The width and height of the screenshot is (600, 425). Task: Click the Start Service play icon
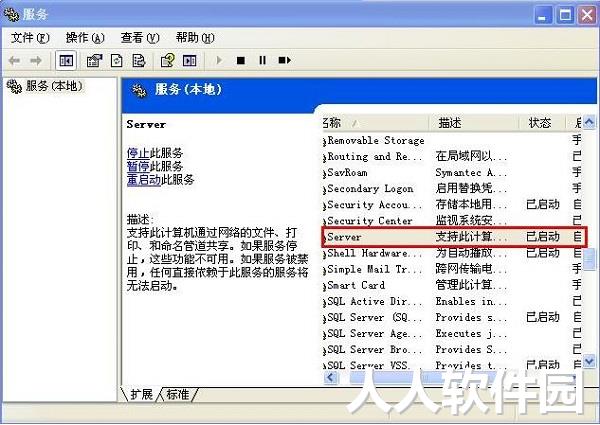click(x=219, y=60)
